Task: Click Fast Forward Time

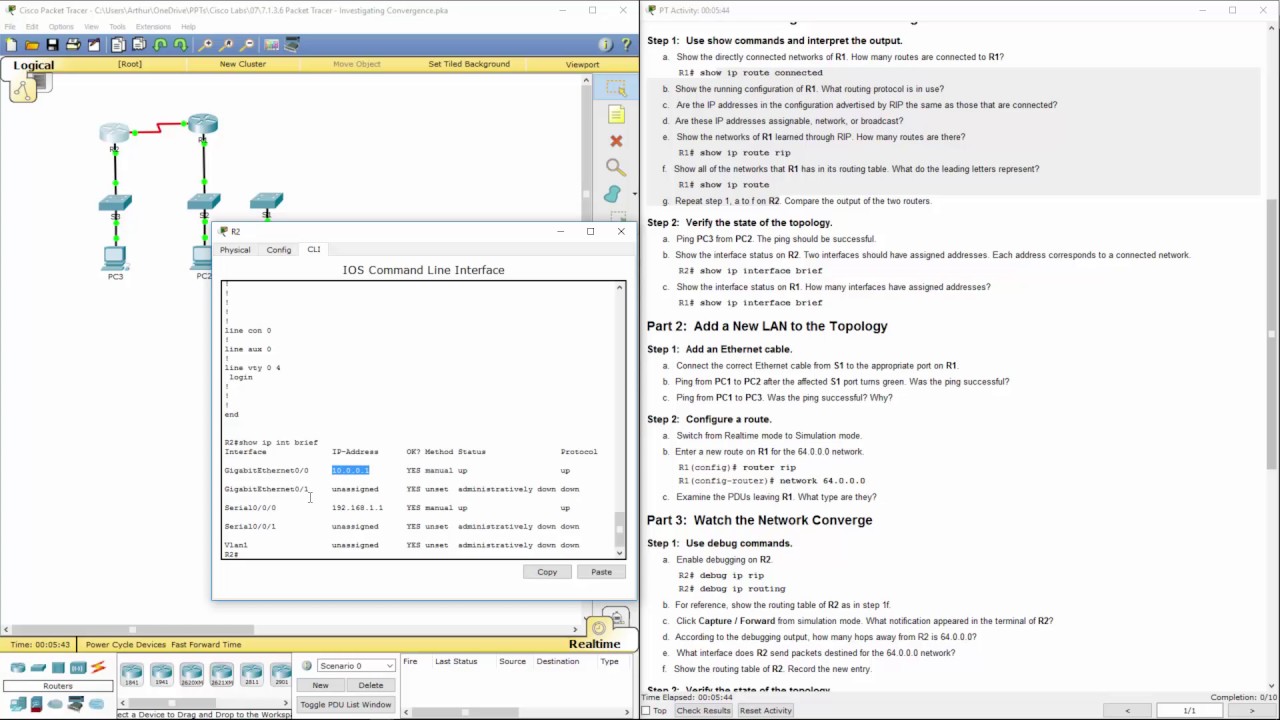Action: click(x=206, y=645)
